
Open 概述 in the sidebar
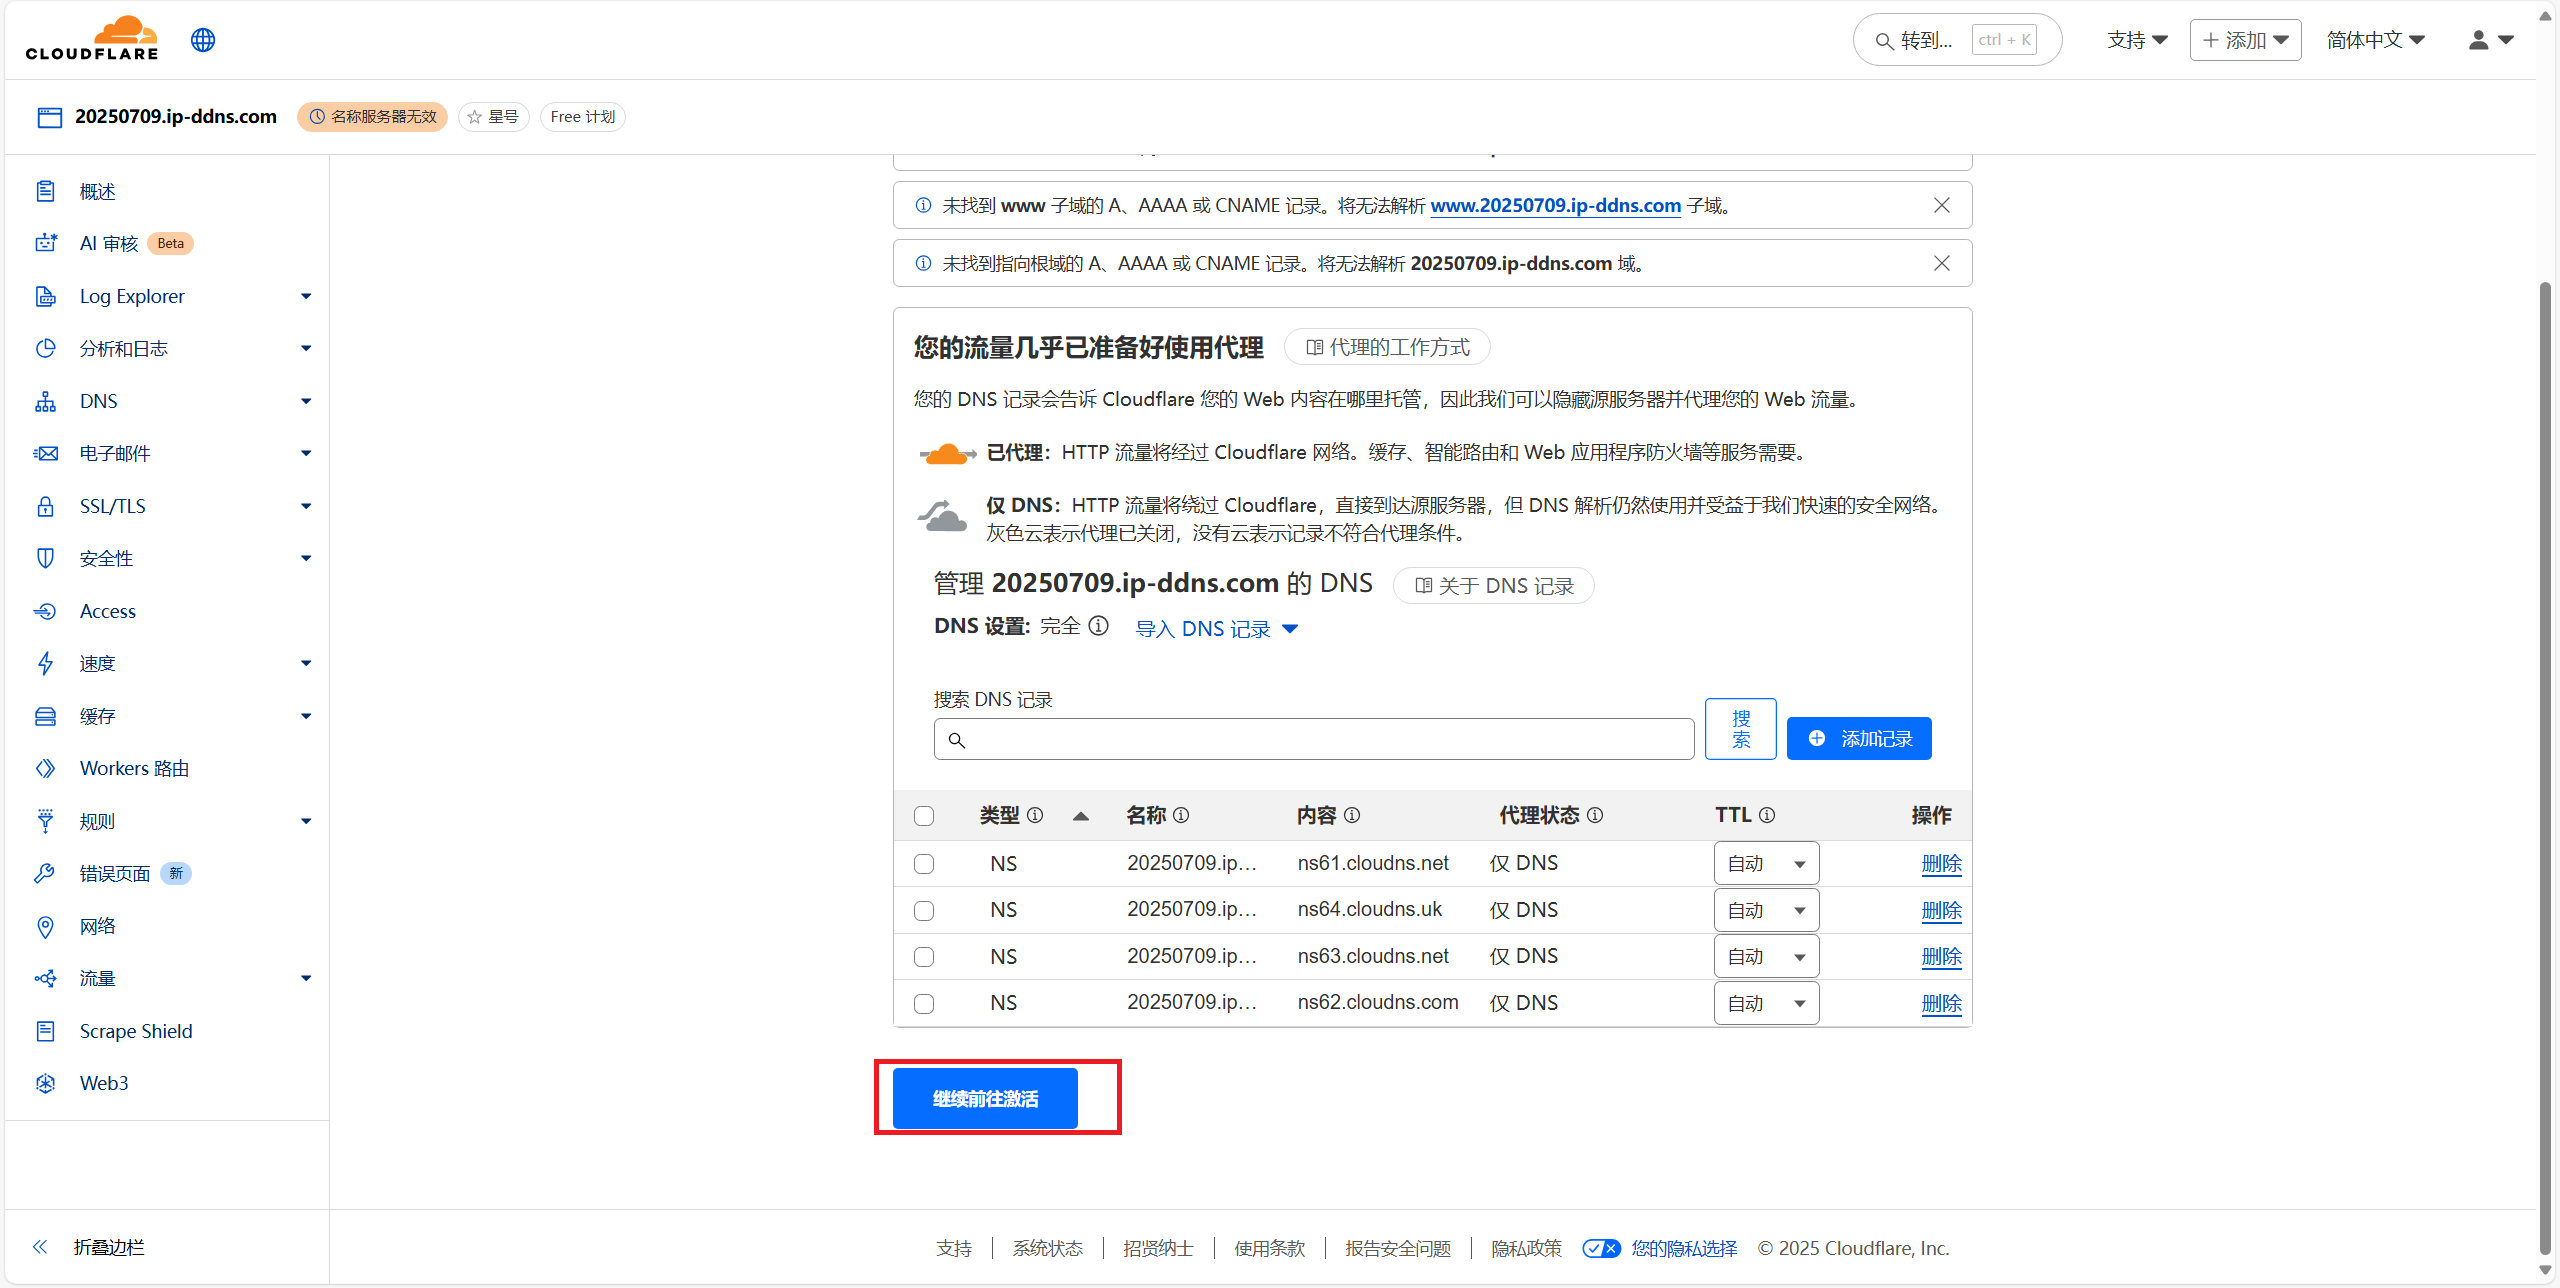(x=98, y=191)
